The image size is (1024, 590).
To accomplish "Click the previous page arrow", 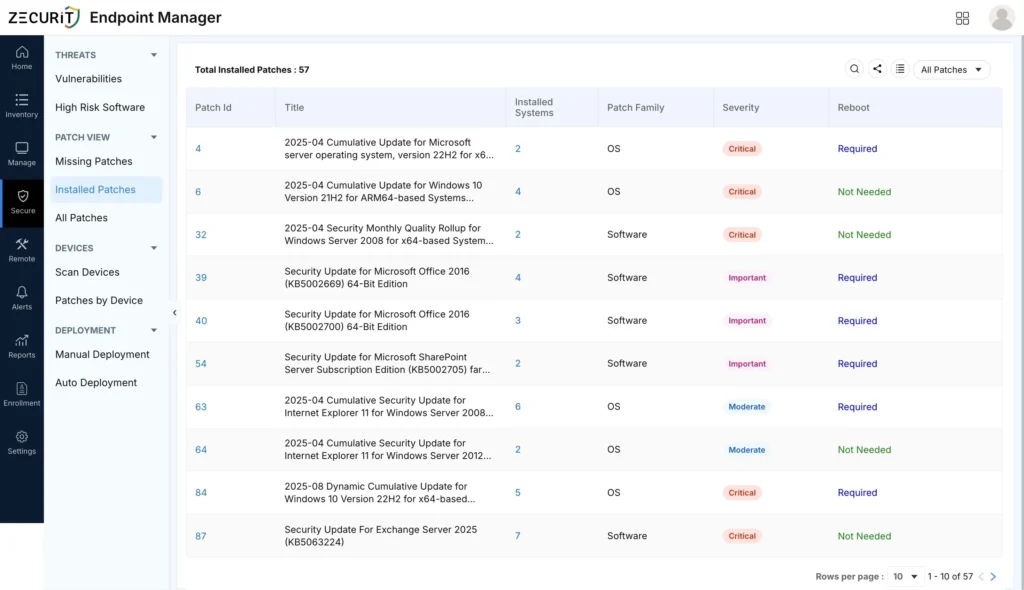I will 981,577.
